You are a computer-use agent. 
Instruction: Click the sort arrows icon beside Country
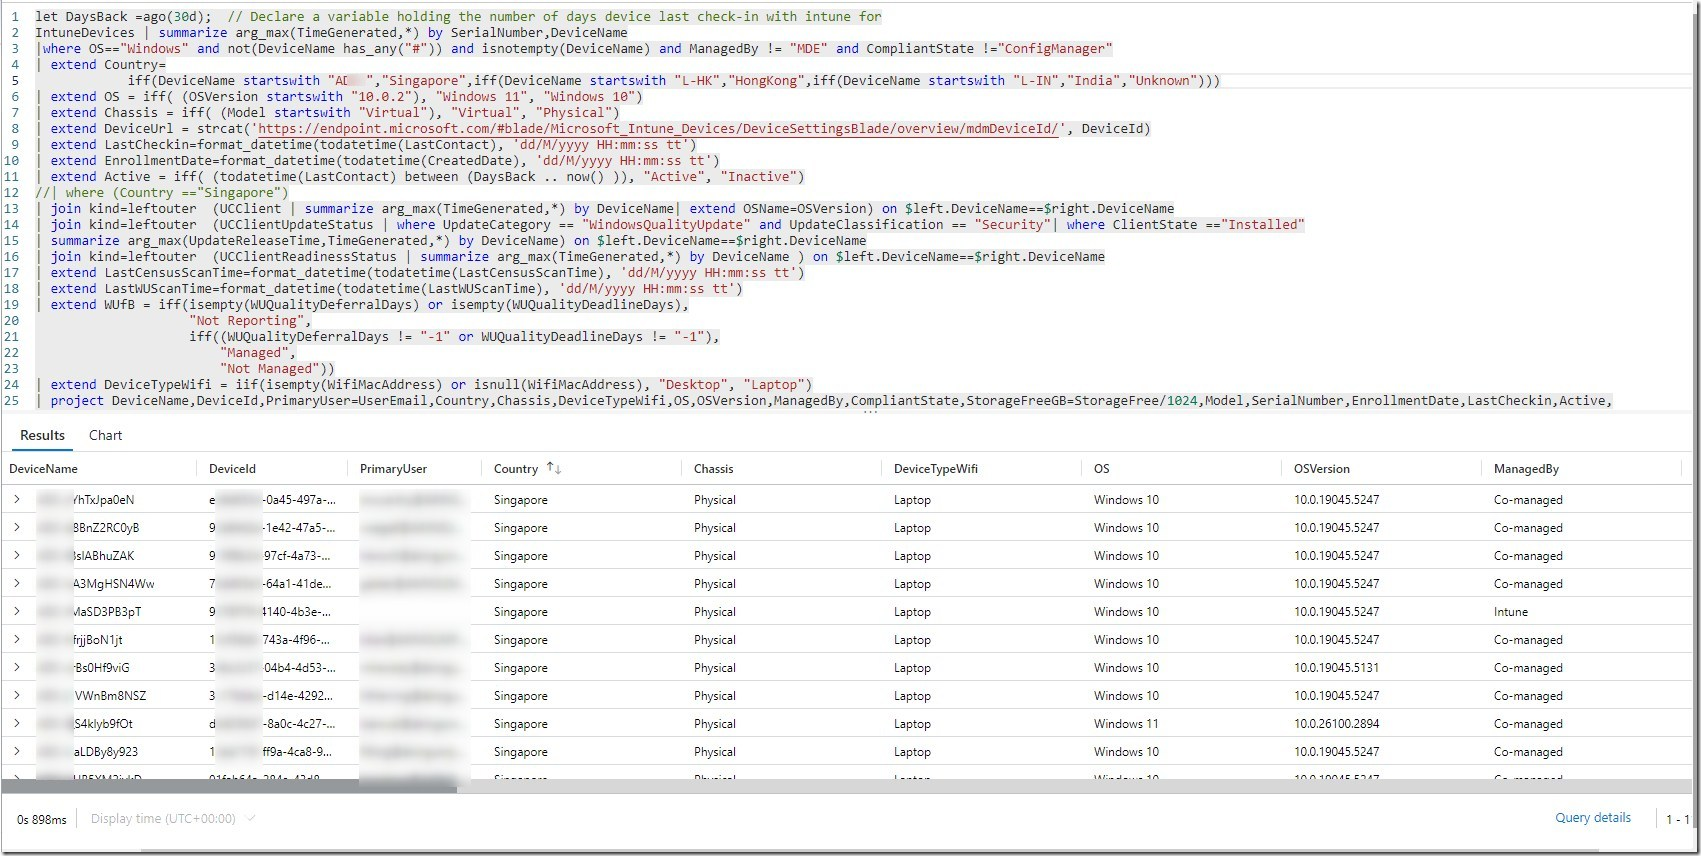click(x=553, y=469)
